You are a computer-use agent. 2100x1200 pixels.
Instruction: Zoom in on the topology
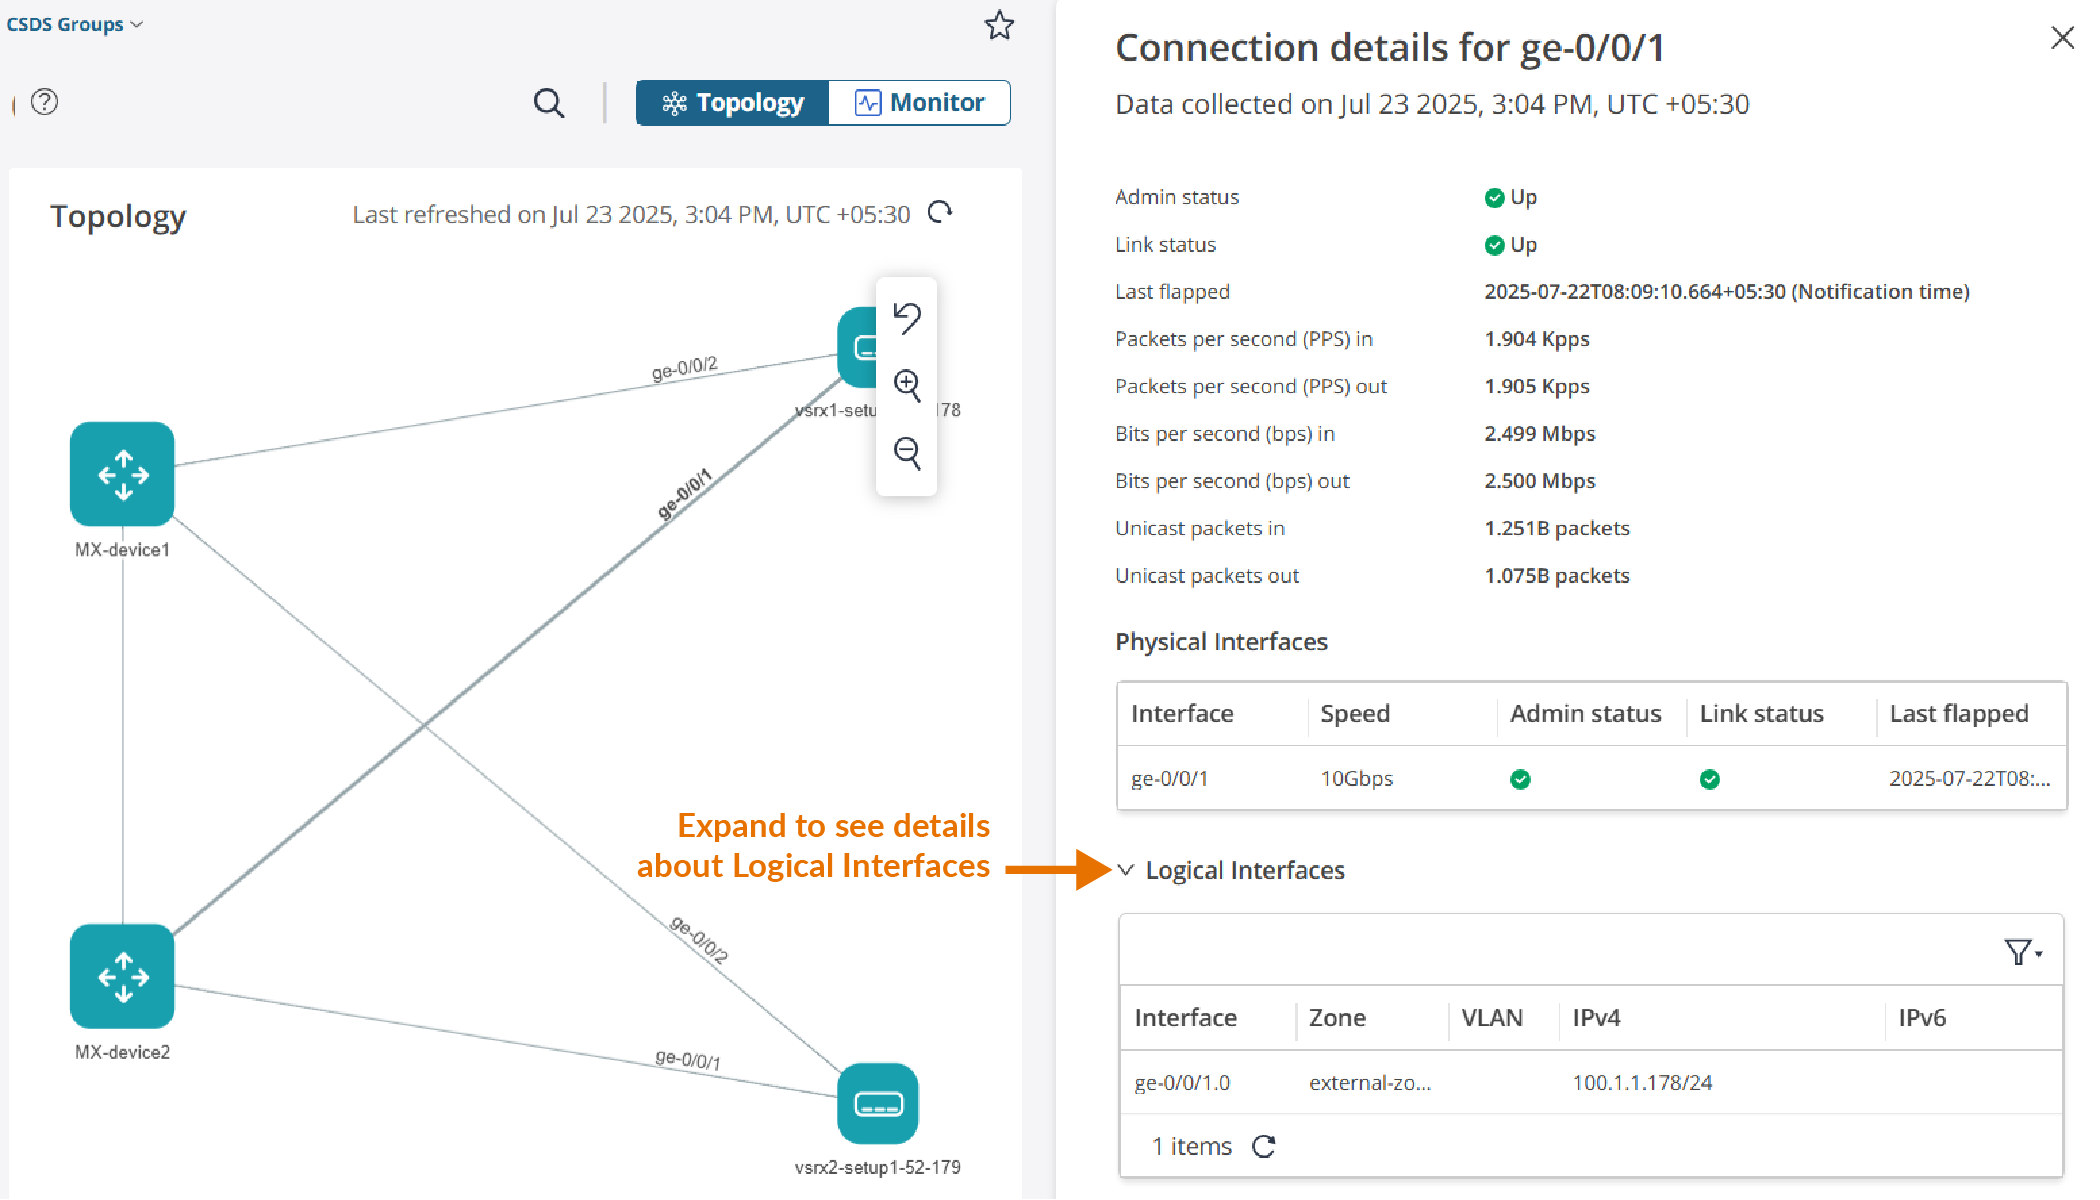(907, 385)
